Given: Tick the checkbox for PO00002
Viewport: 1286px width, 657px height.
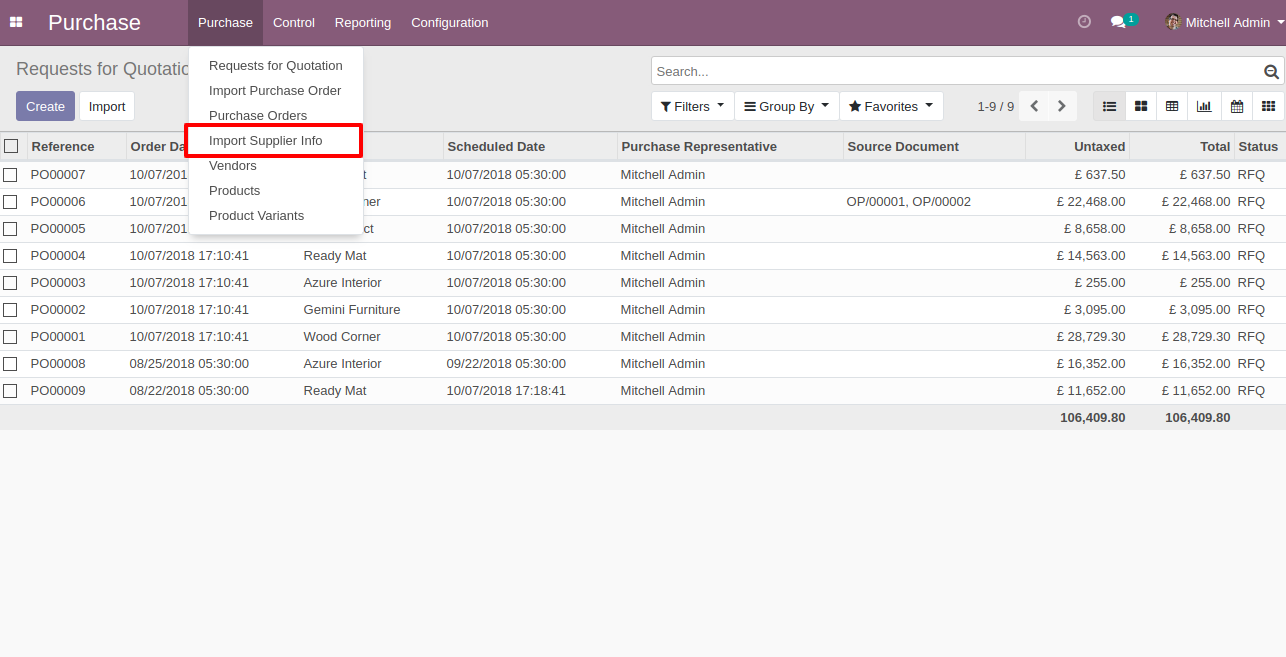Looking at the screenshot, I should pos(10,310).
